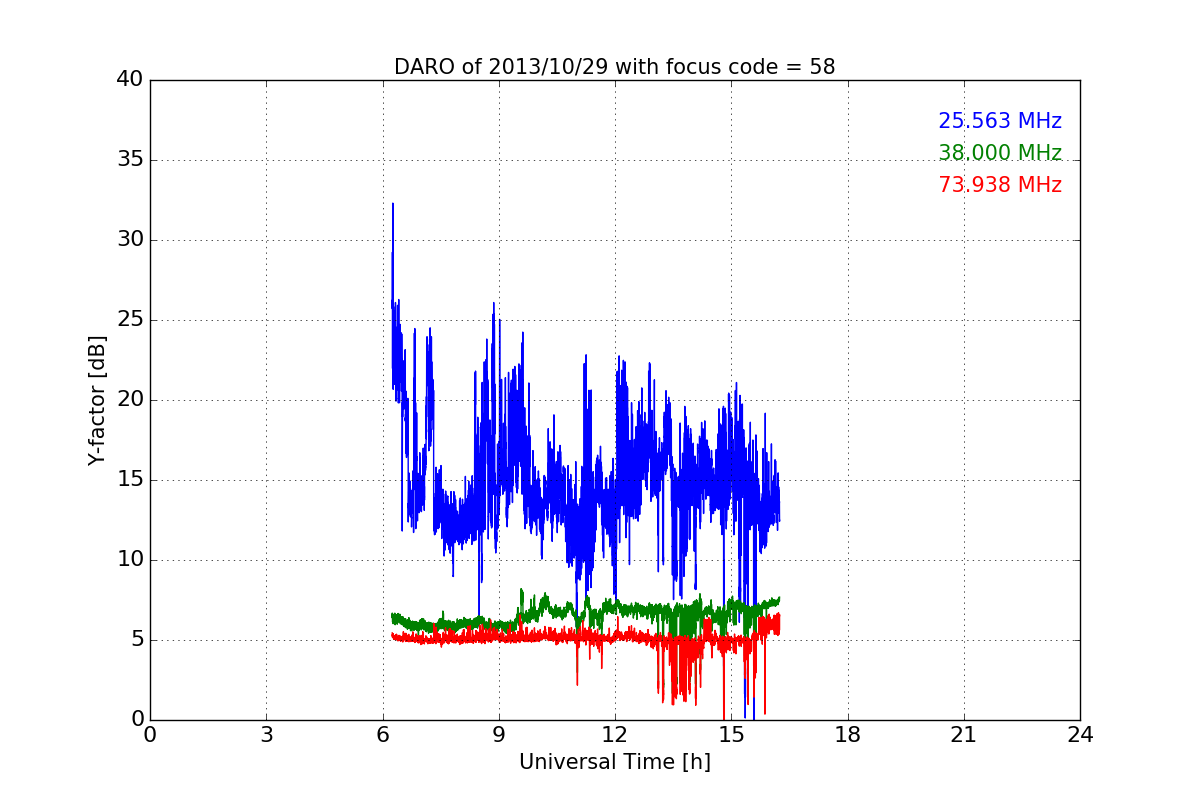Select the blue 25.563 MHz legend label

[1000, 121]
